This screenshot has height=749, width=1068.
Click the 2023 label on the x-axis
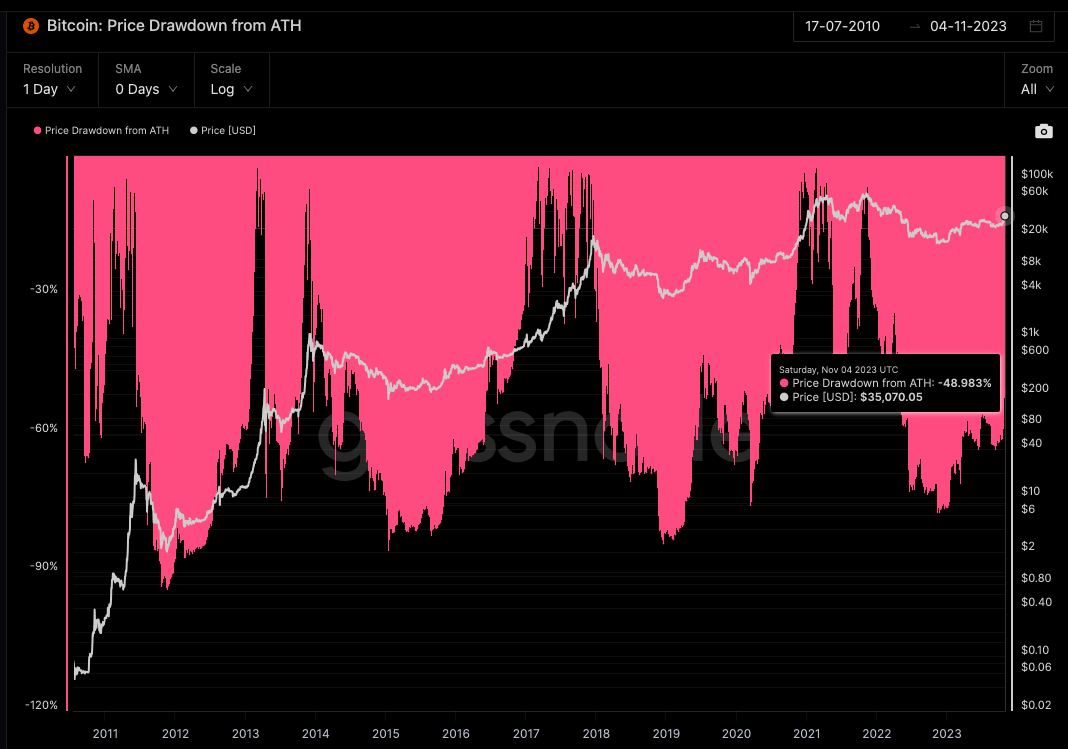pos(947,734)
